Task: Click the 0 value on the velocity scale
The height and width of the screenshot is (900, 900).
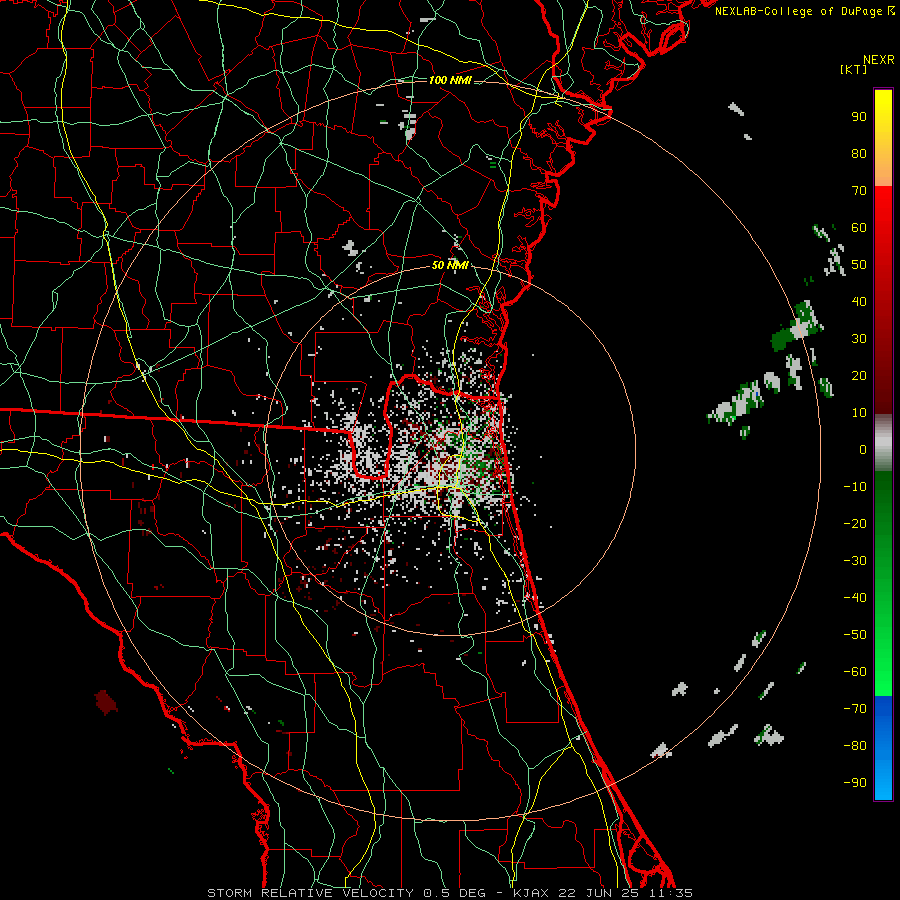Action: point(863,449)
